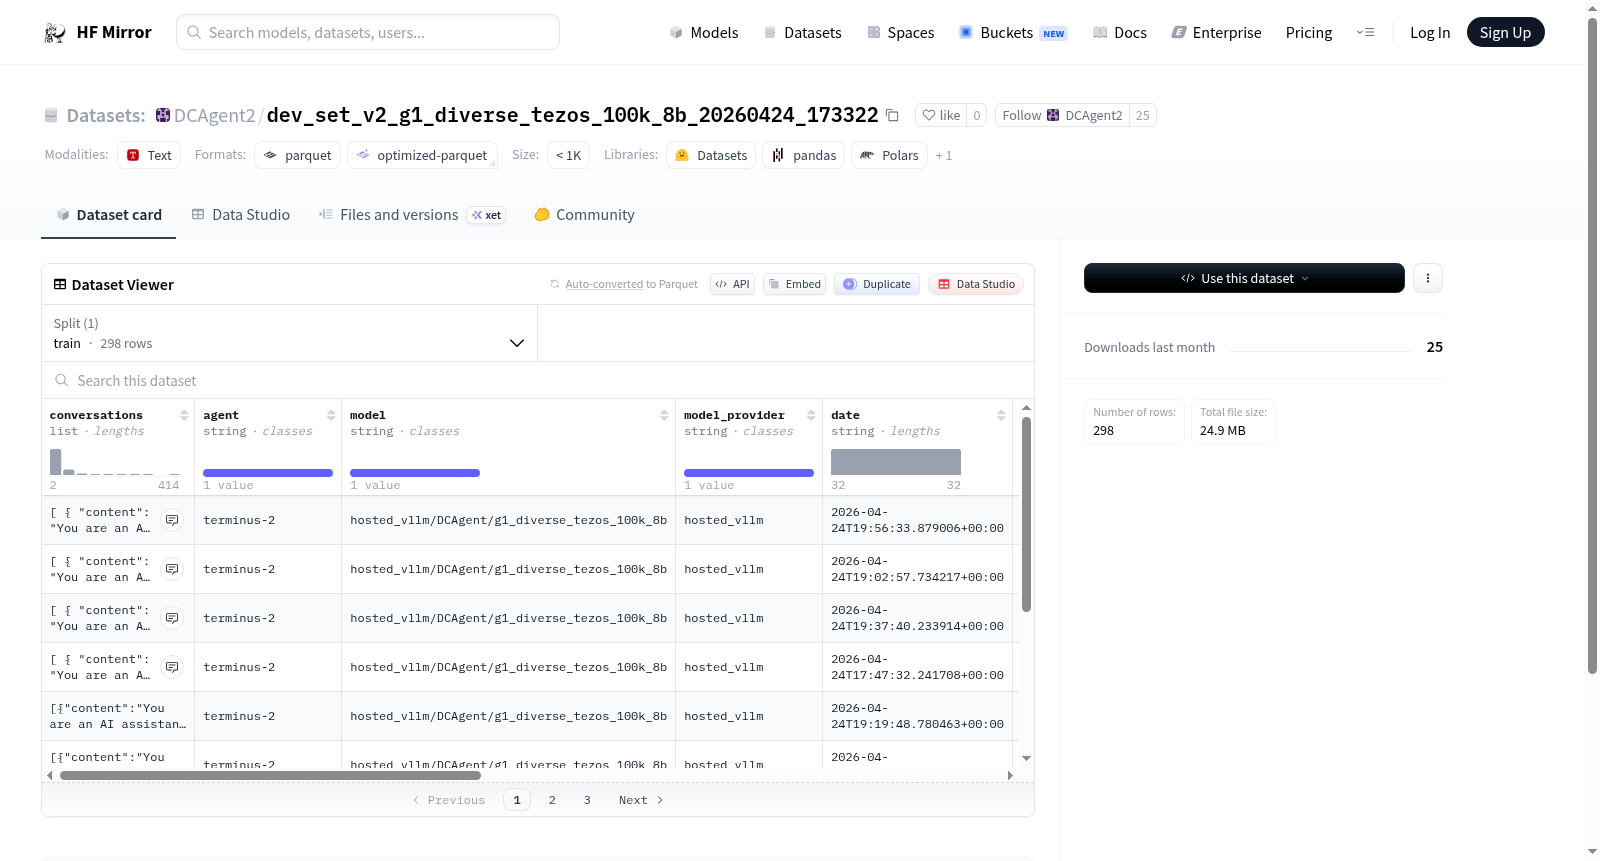Screen dimensions: 1600x861
Task: Open the DCAgent2 owner link
Action: point(214,115)
